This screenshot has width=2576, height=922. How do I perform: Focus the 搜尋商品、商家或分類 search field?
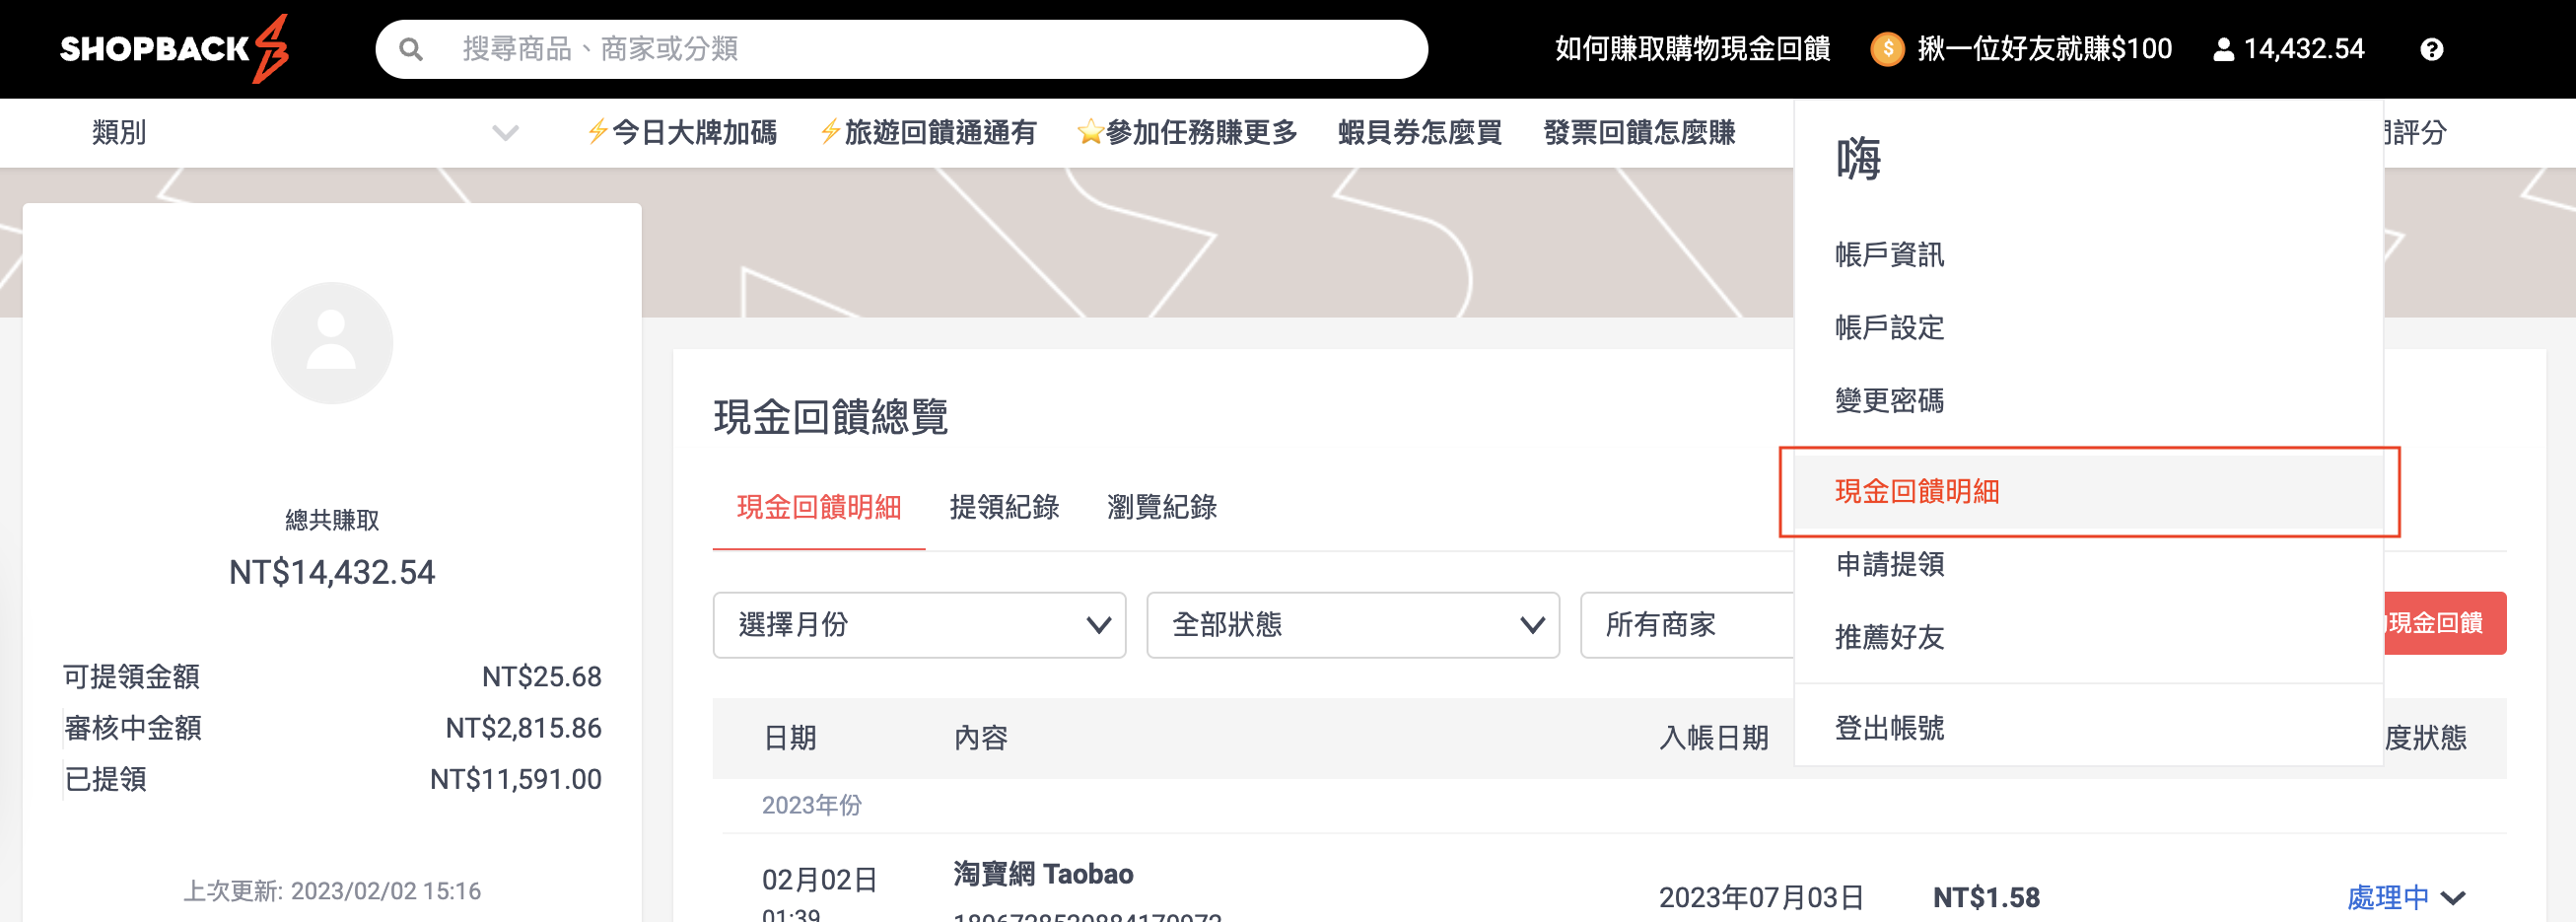(x=901, y=49)
